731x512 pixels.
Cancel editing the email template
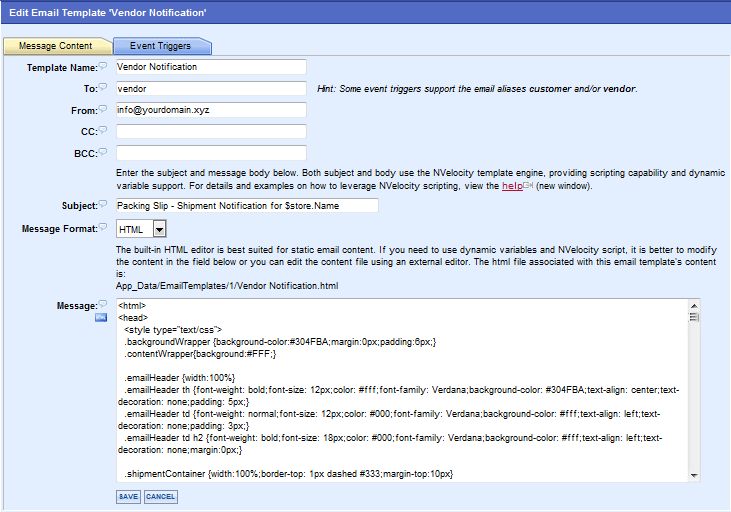coord(161,497)
